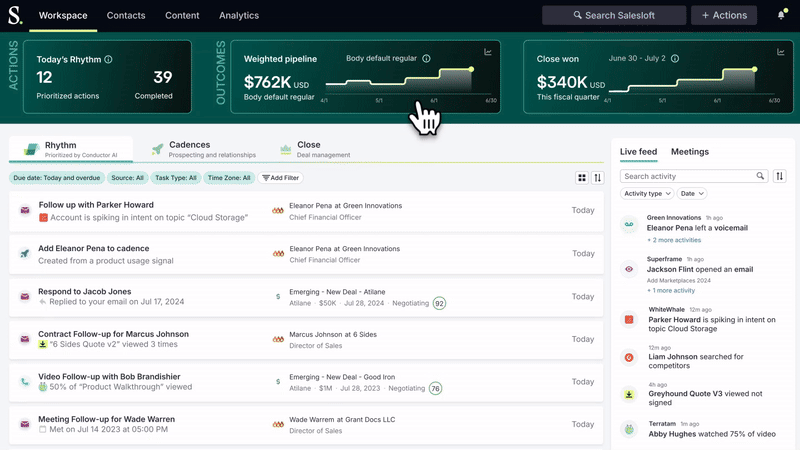800x450 pixels.
Task: Click in the Search Salesloft field
Action: pos(614,15)
